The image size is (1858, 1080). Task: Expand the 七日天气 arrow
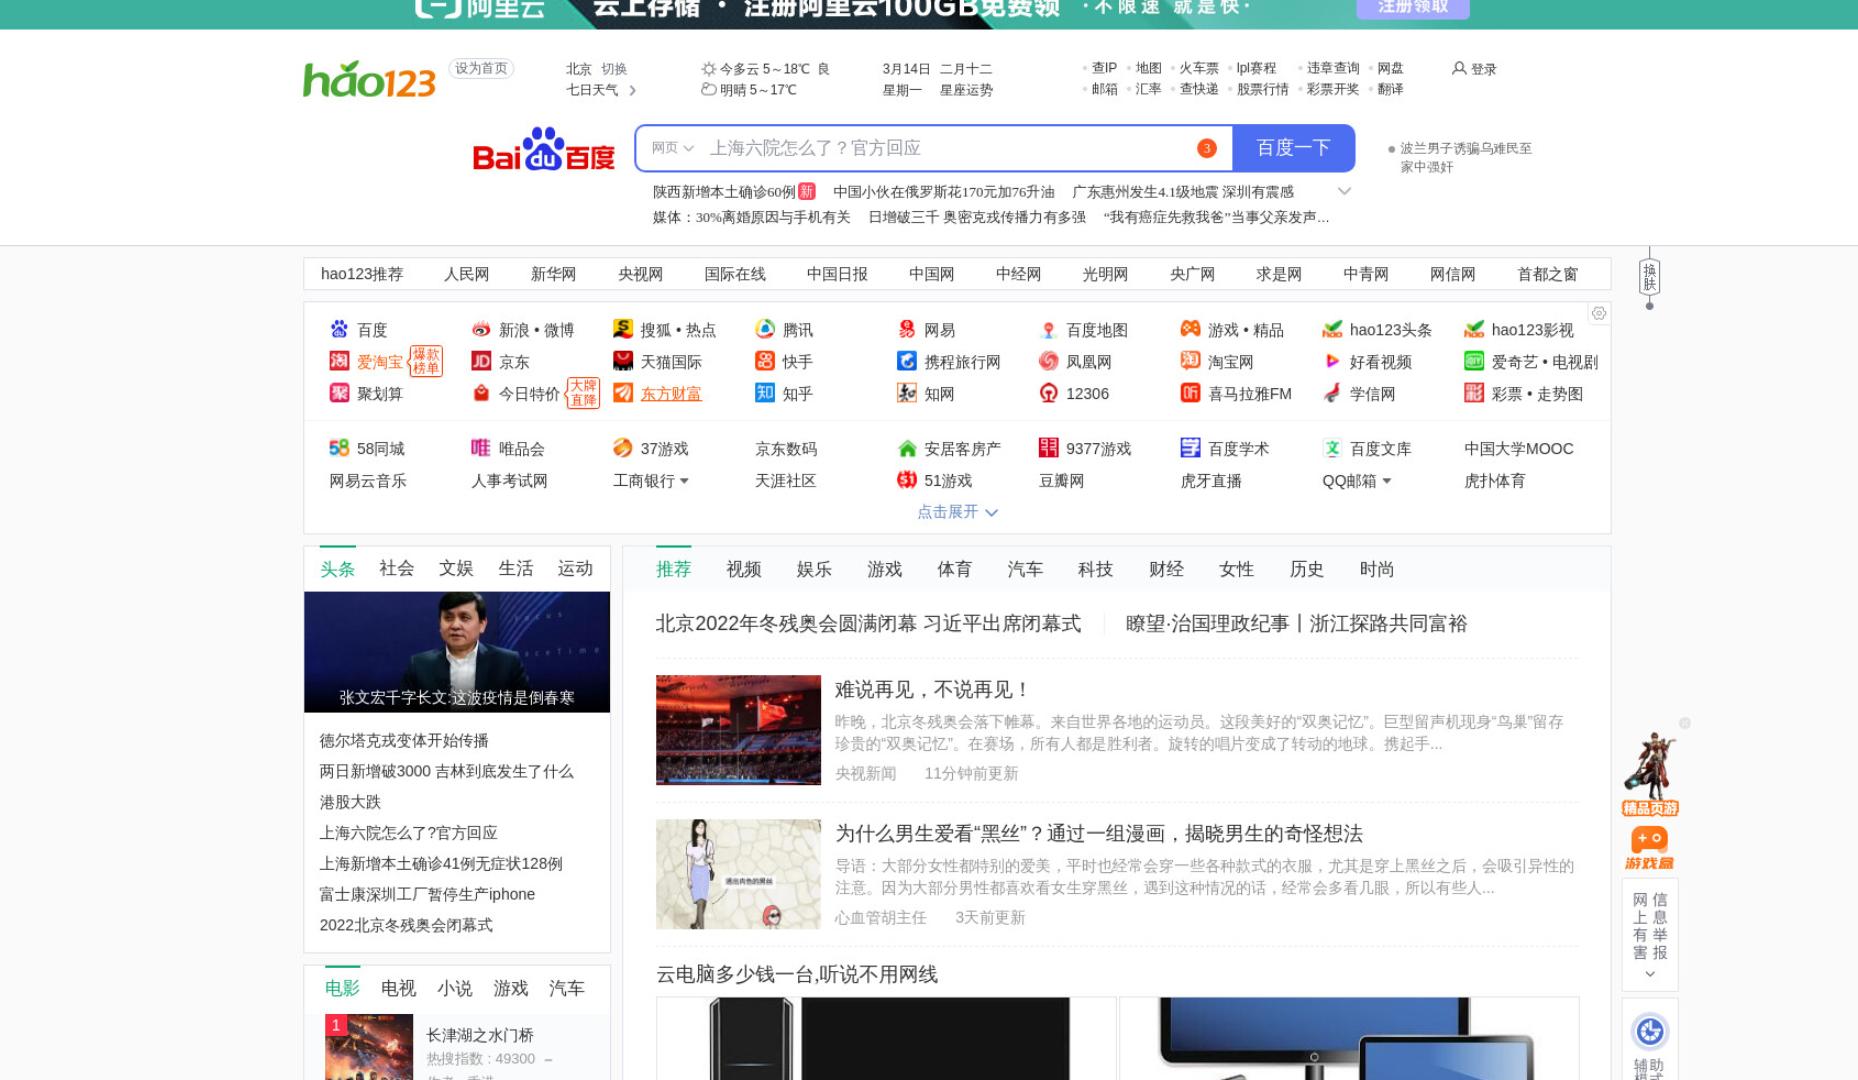click(632, 90)
